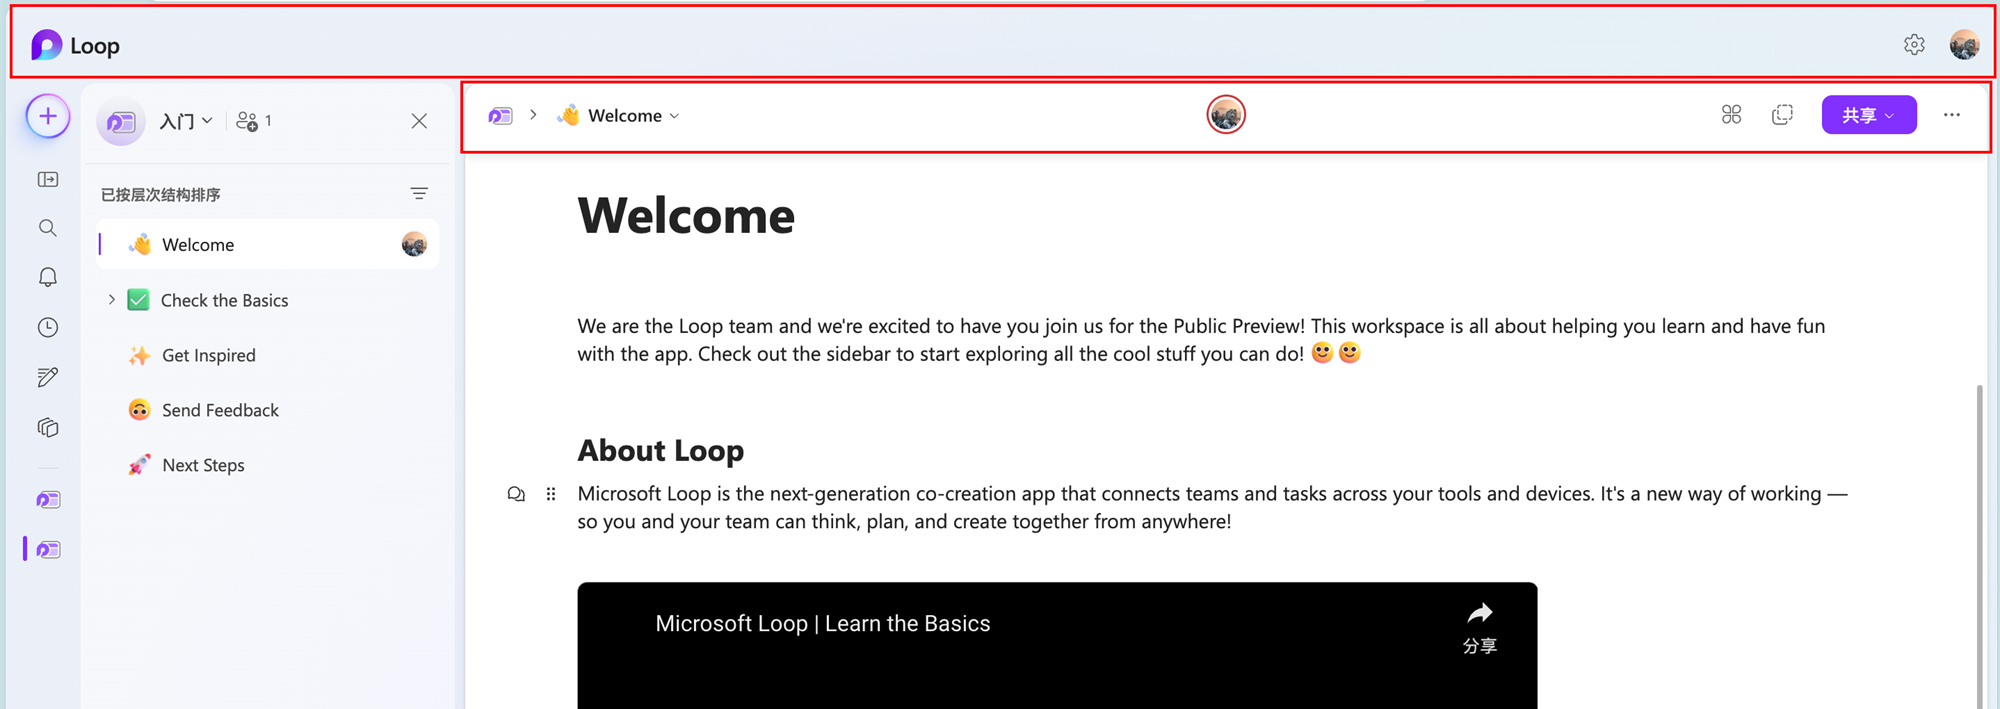Viewport: 2000px width, 709px height.
Task: Open Loop components icon in left rail
Action: (x=48, y=427)
